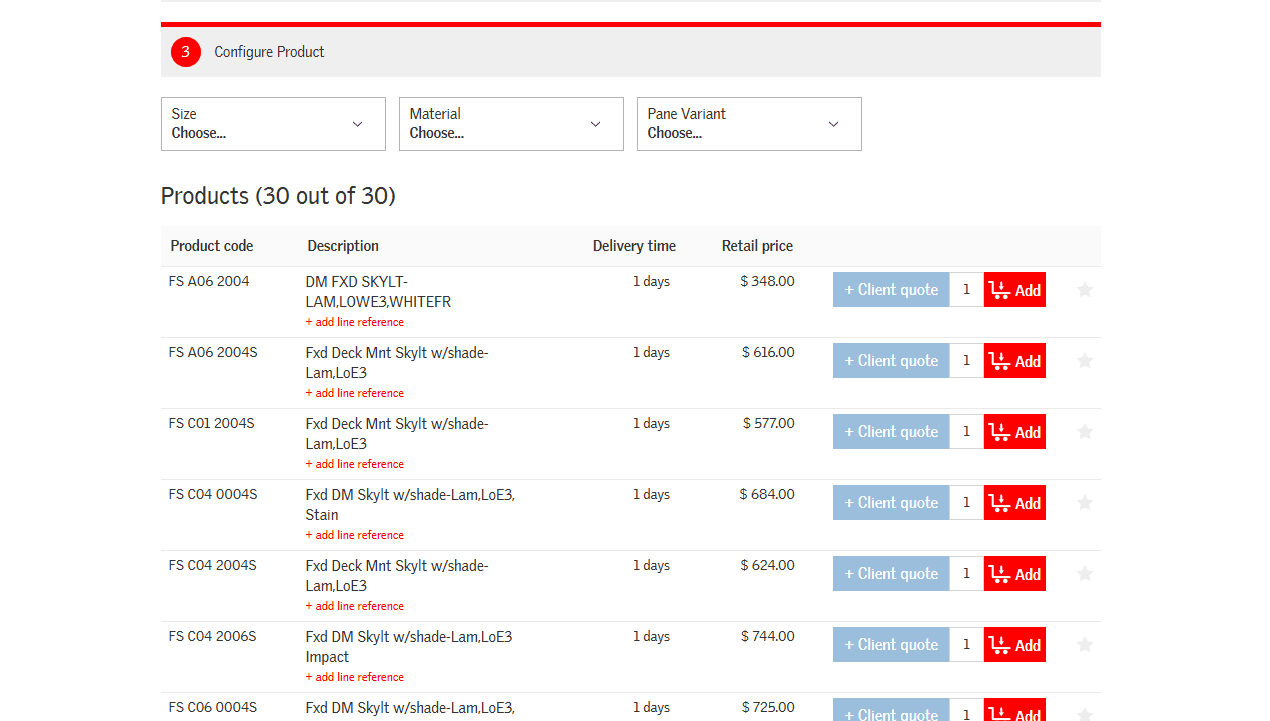Viewport: 1270px width, 721px height.
Task: Edit quantity field for FS A06 2004
Action: [966, 290]
